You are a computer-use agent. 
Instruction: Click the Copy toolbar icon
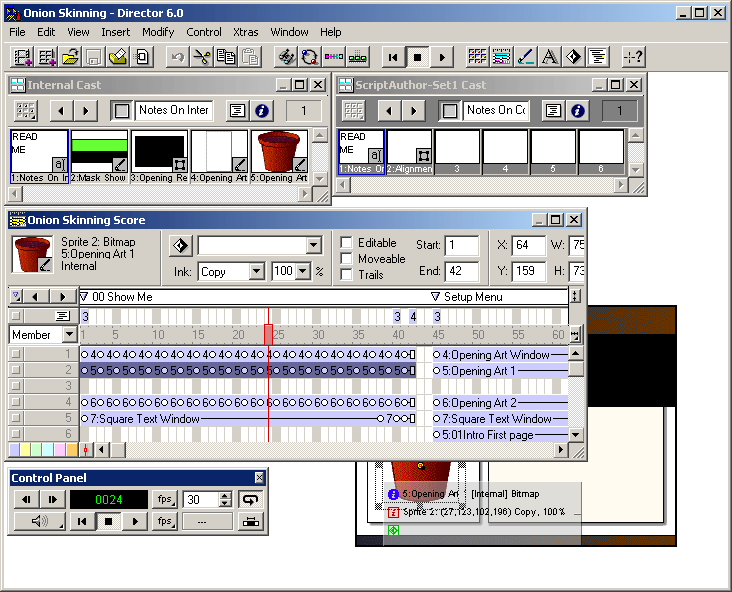tap(225, 57)
